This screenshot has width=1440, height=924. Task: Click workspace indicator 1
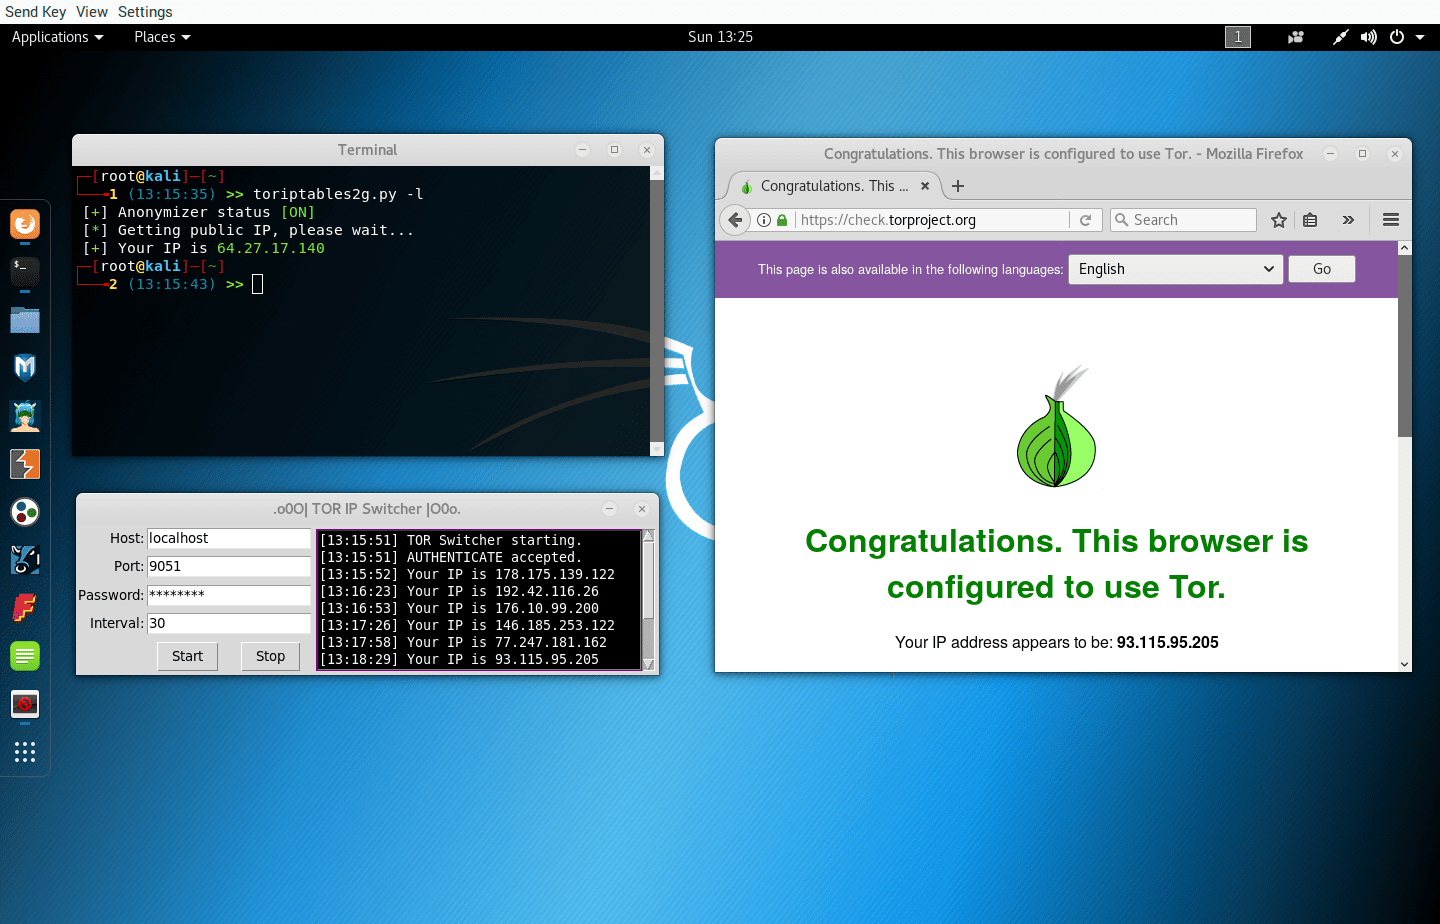tap(1238, 37)
